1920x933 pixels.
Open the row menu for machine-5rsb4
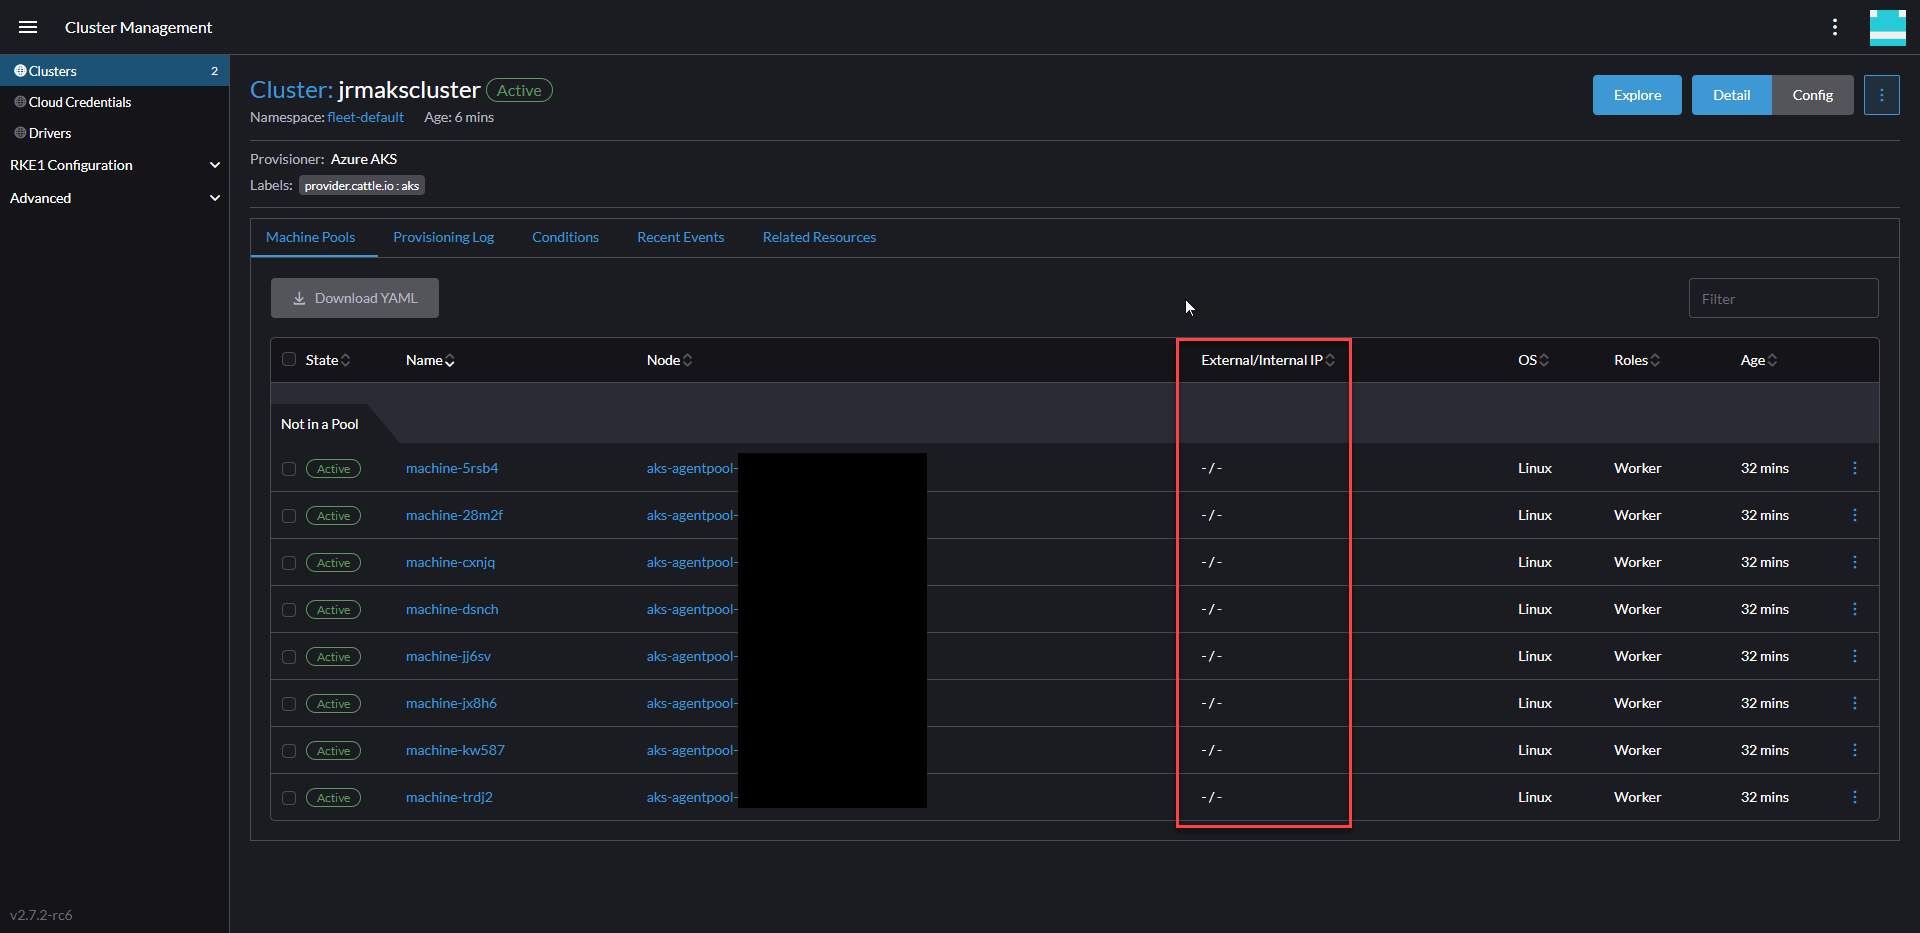(1855, 467)
